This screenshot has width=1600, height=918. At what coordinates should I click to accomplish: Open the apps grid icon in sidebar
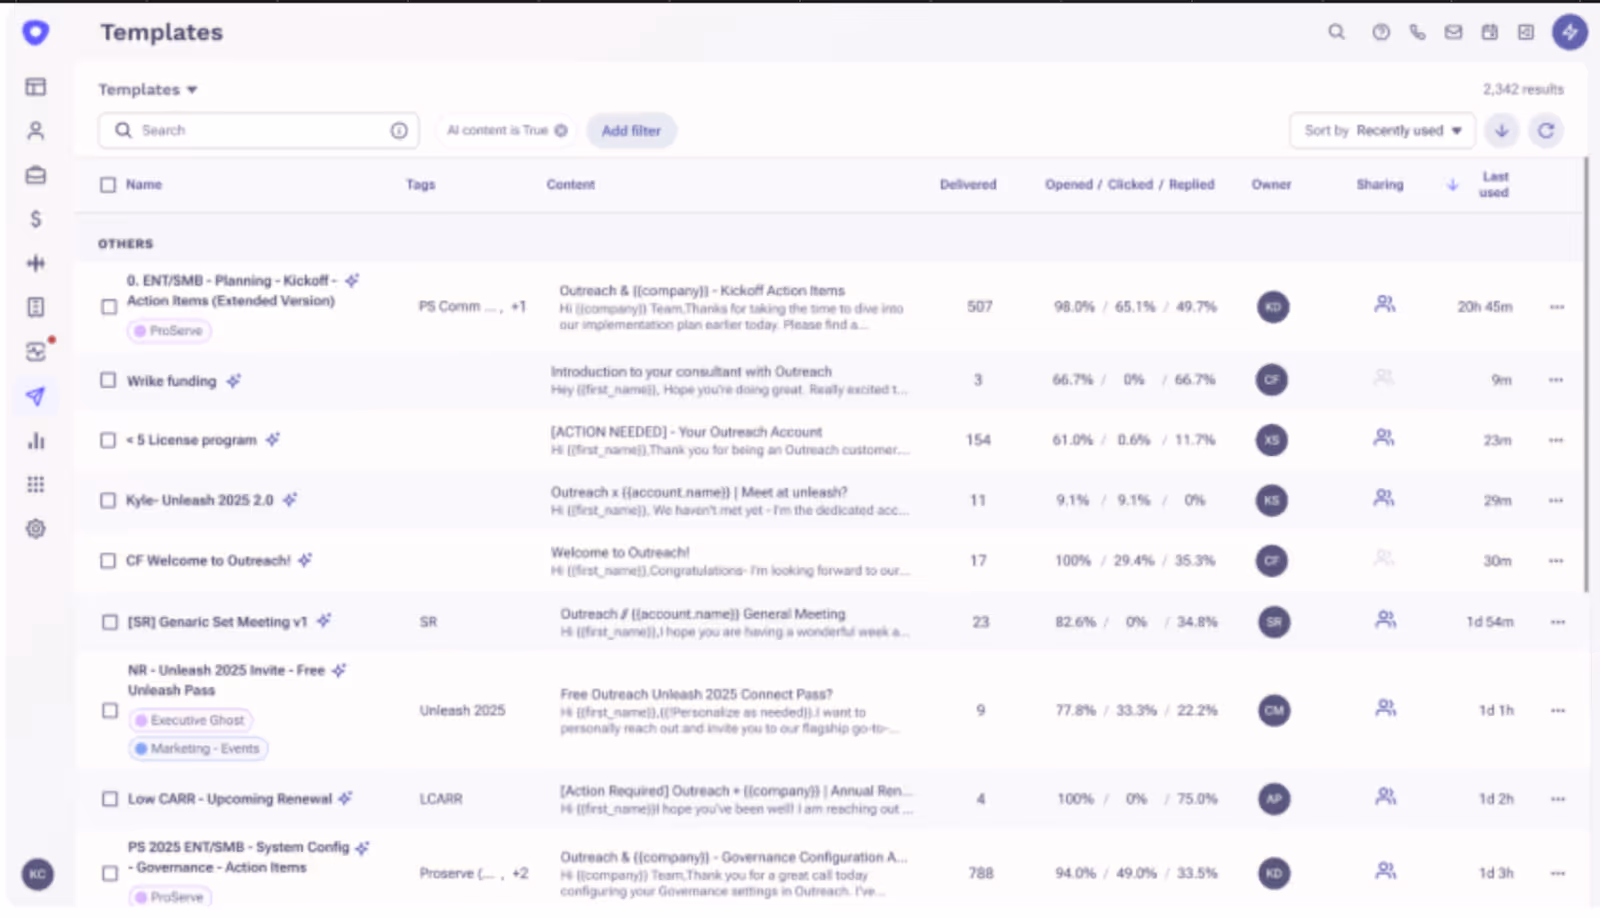tap(36, 484)
